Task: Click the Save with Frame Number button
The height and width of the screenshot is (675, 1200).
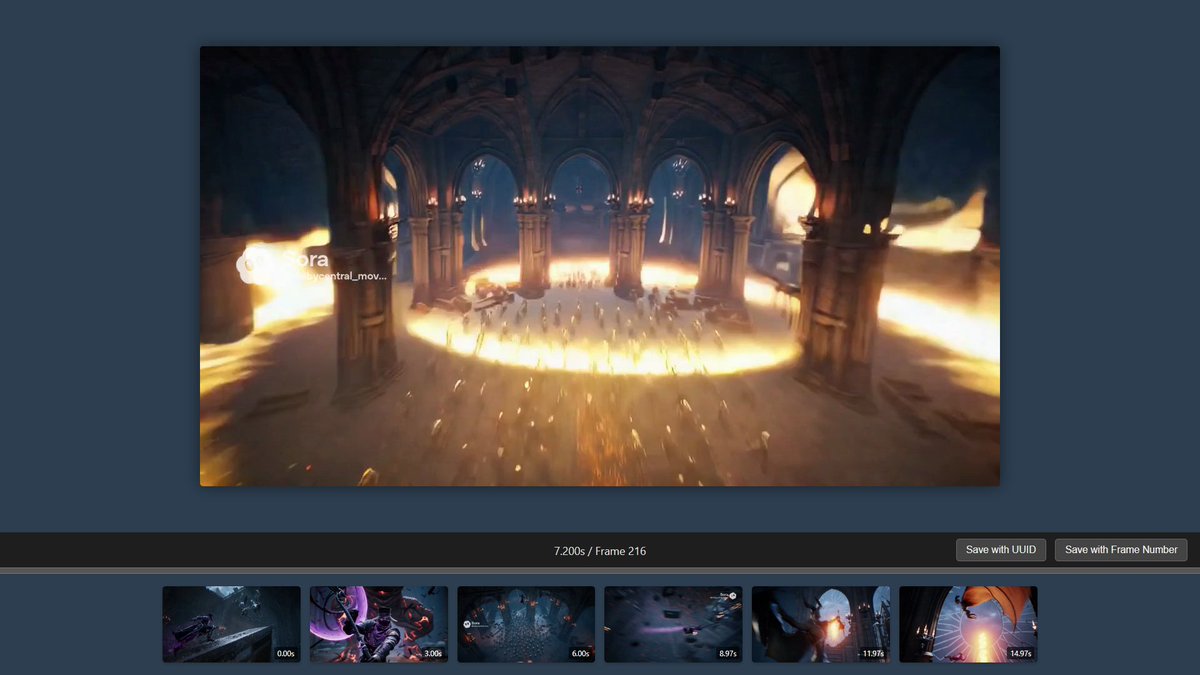Action: [x=1120, y=549]
